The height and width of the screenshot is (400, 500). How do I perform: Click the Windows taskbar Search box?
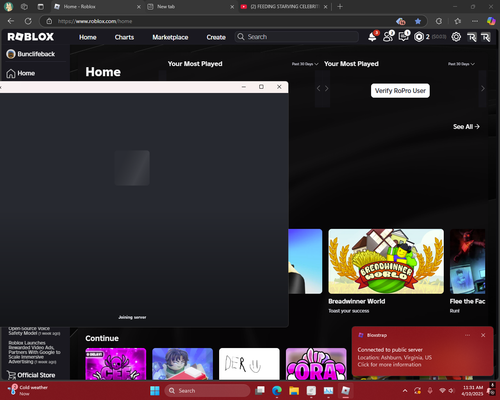point(207,391)
